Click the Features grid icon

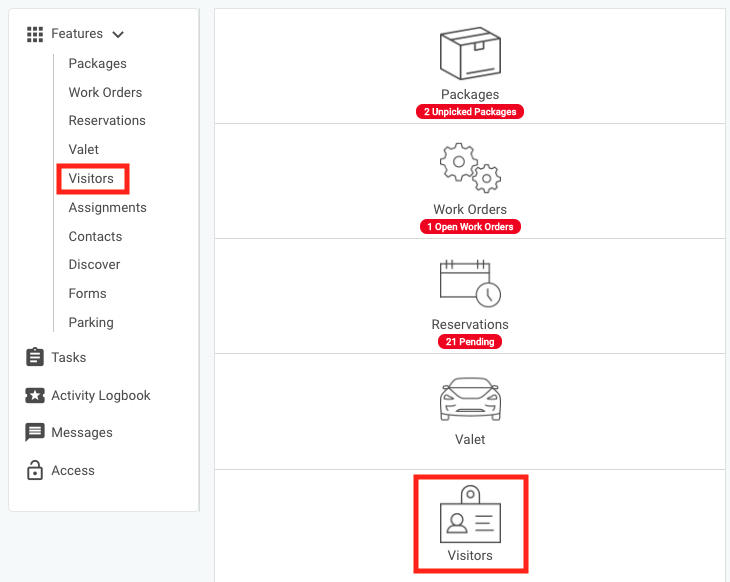[35, 34]
